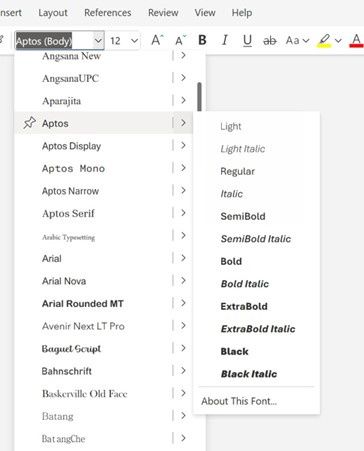Open the References ribbon tab
364x451 pixels.
108,13
